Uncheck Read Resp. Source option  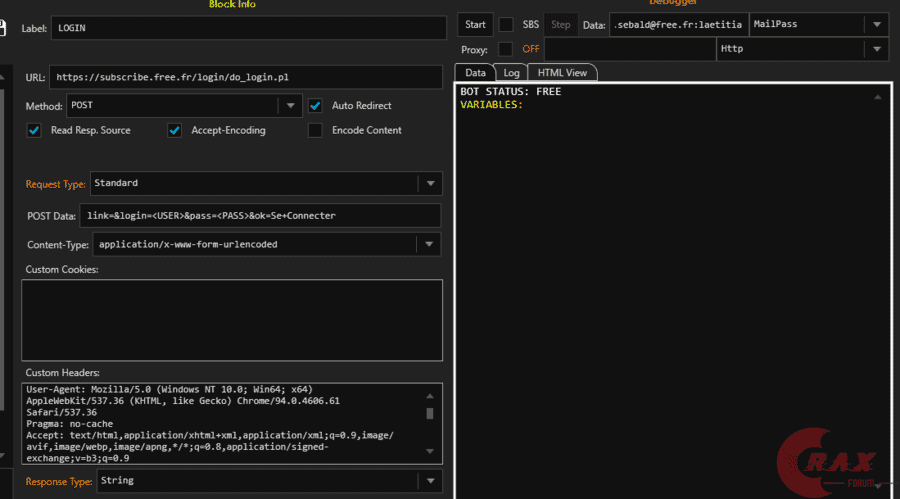[34, 130]
